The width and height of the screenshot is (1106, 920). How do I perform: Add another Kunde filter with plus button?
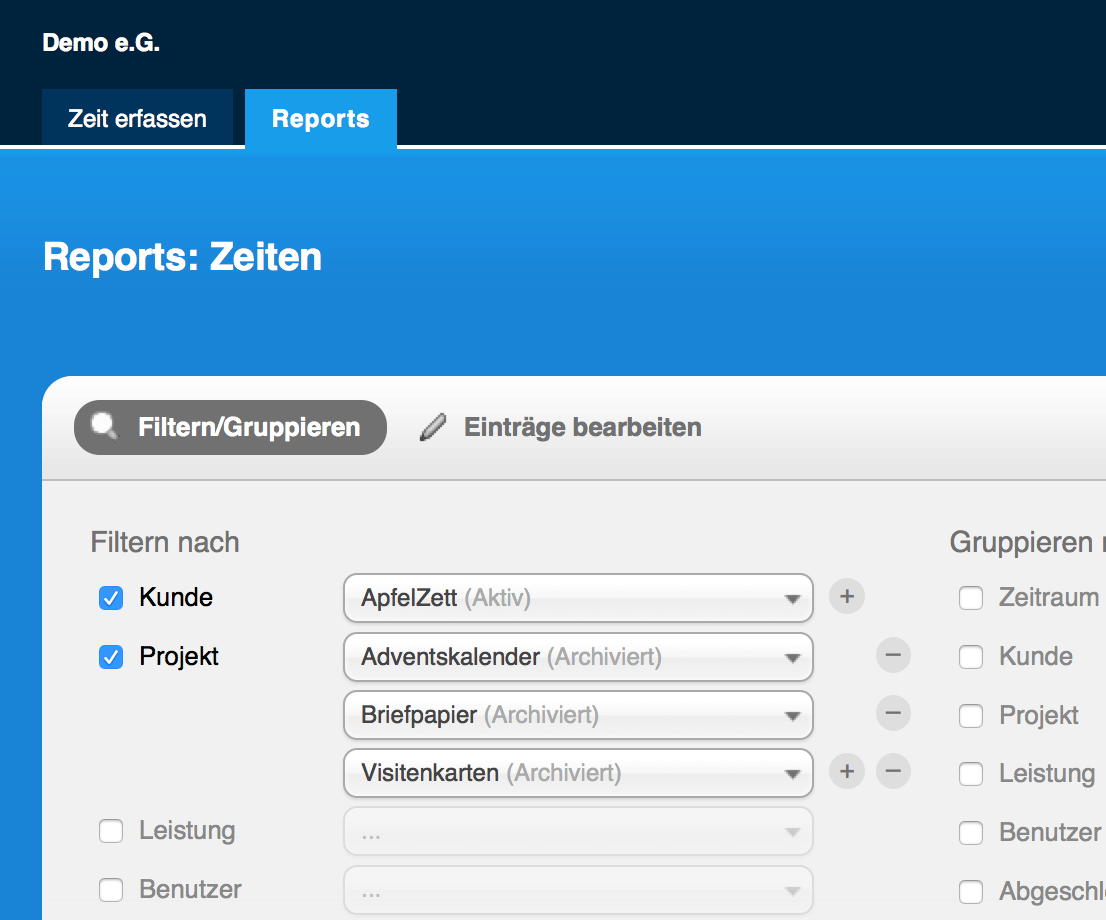[846, 597]
